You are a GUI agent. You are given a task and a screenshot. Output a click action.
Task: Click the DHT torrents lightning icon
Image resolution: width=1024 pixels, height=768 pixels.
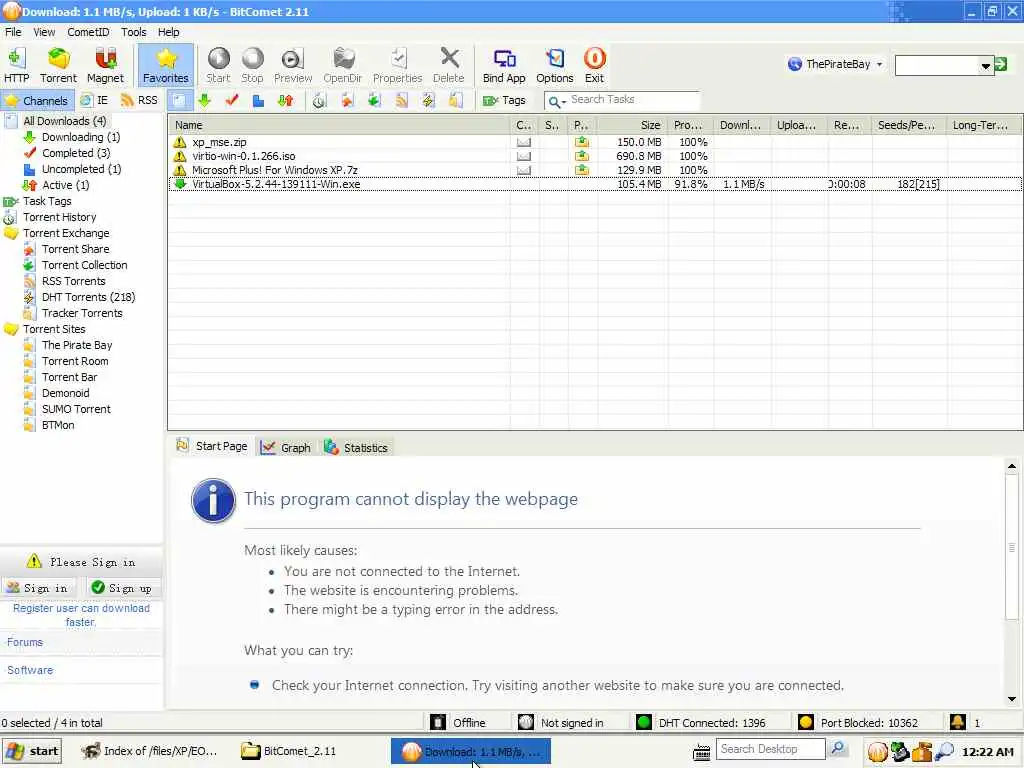pyautogui.click(x=428, y=101)
